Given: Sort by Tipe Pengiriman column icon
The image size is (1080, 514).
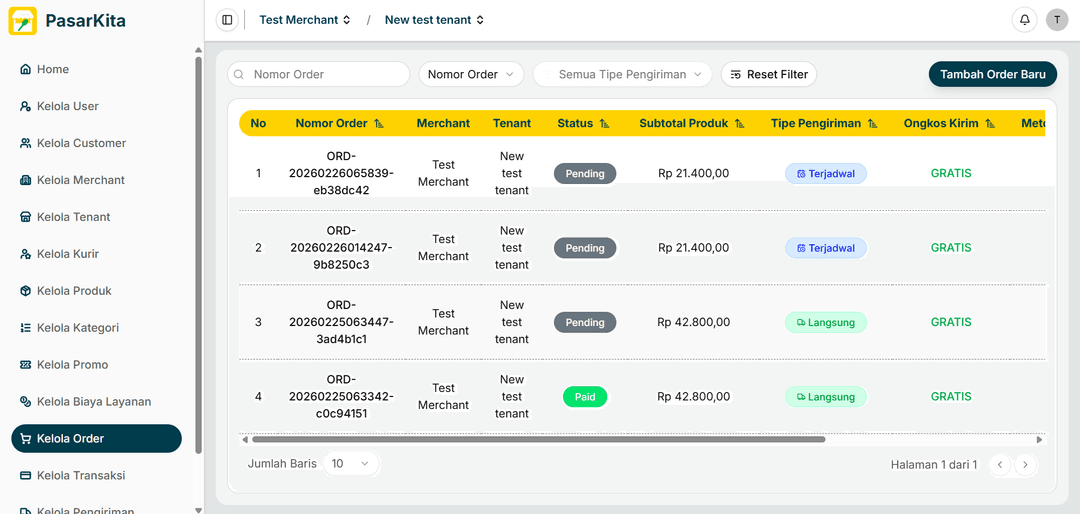Looking at the screenshot, I should point(873,124).
